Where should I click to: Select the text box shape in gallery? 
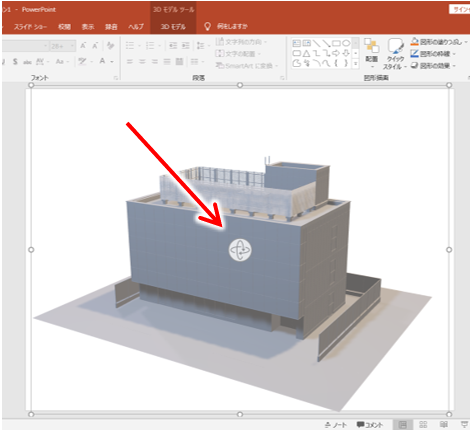click(297, 43)
